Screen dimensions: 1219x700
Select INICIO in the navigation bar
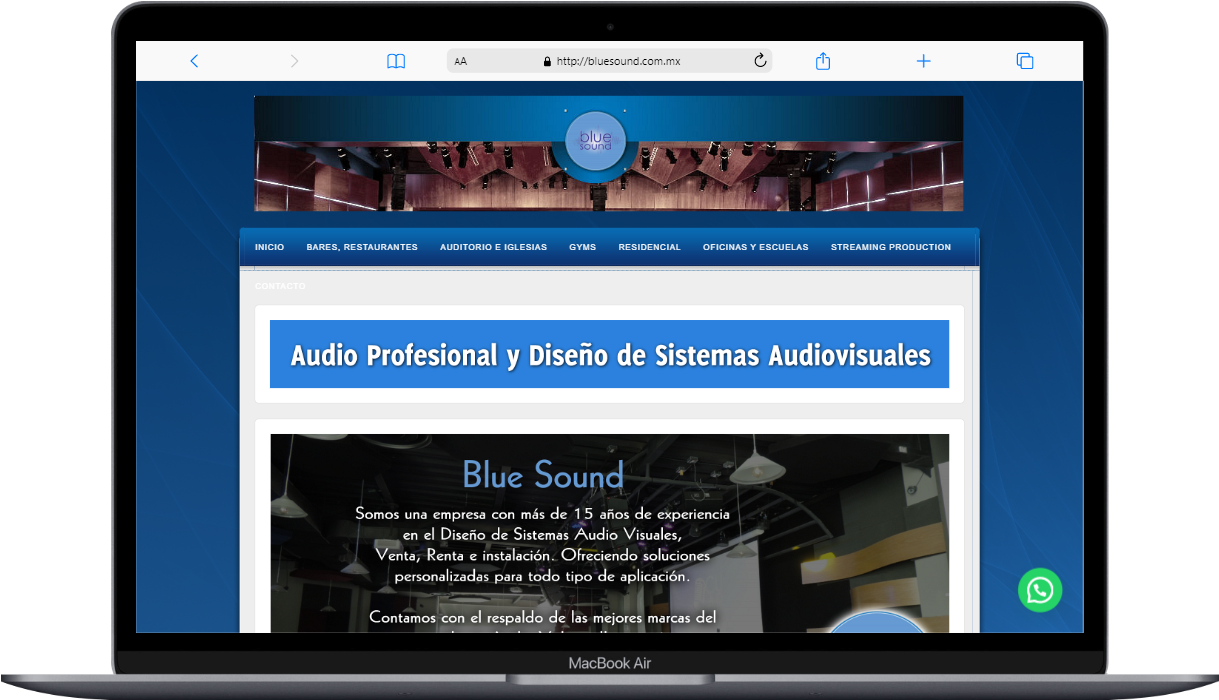pos(269,246)
